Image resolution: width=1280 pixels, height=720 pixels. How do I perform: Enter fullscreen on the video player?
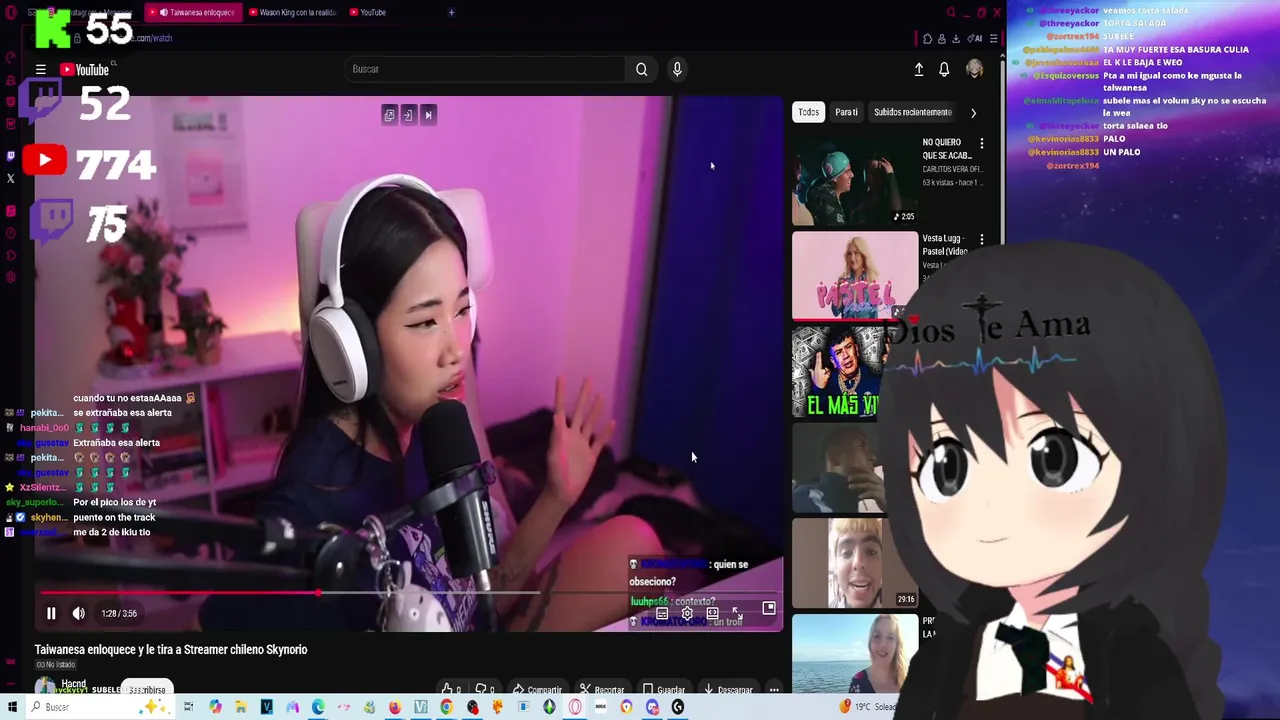click(x=737, y=613)
